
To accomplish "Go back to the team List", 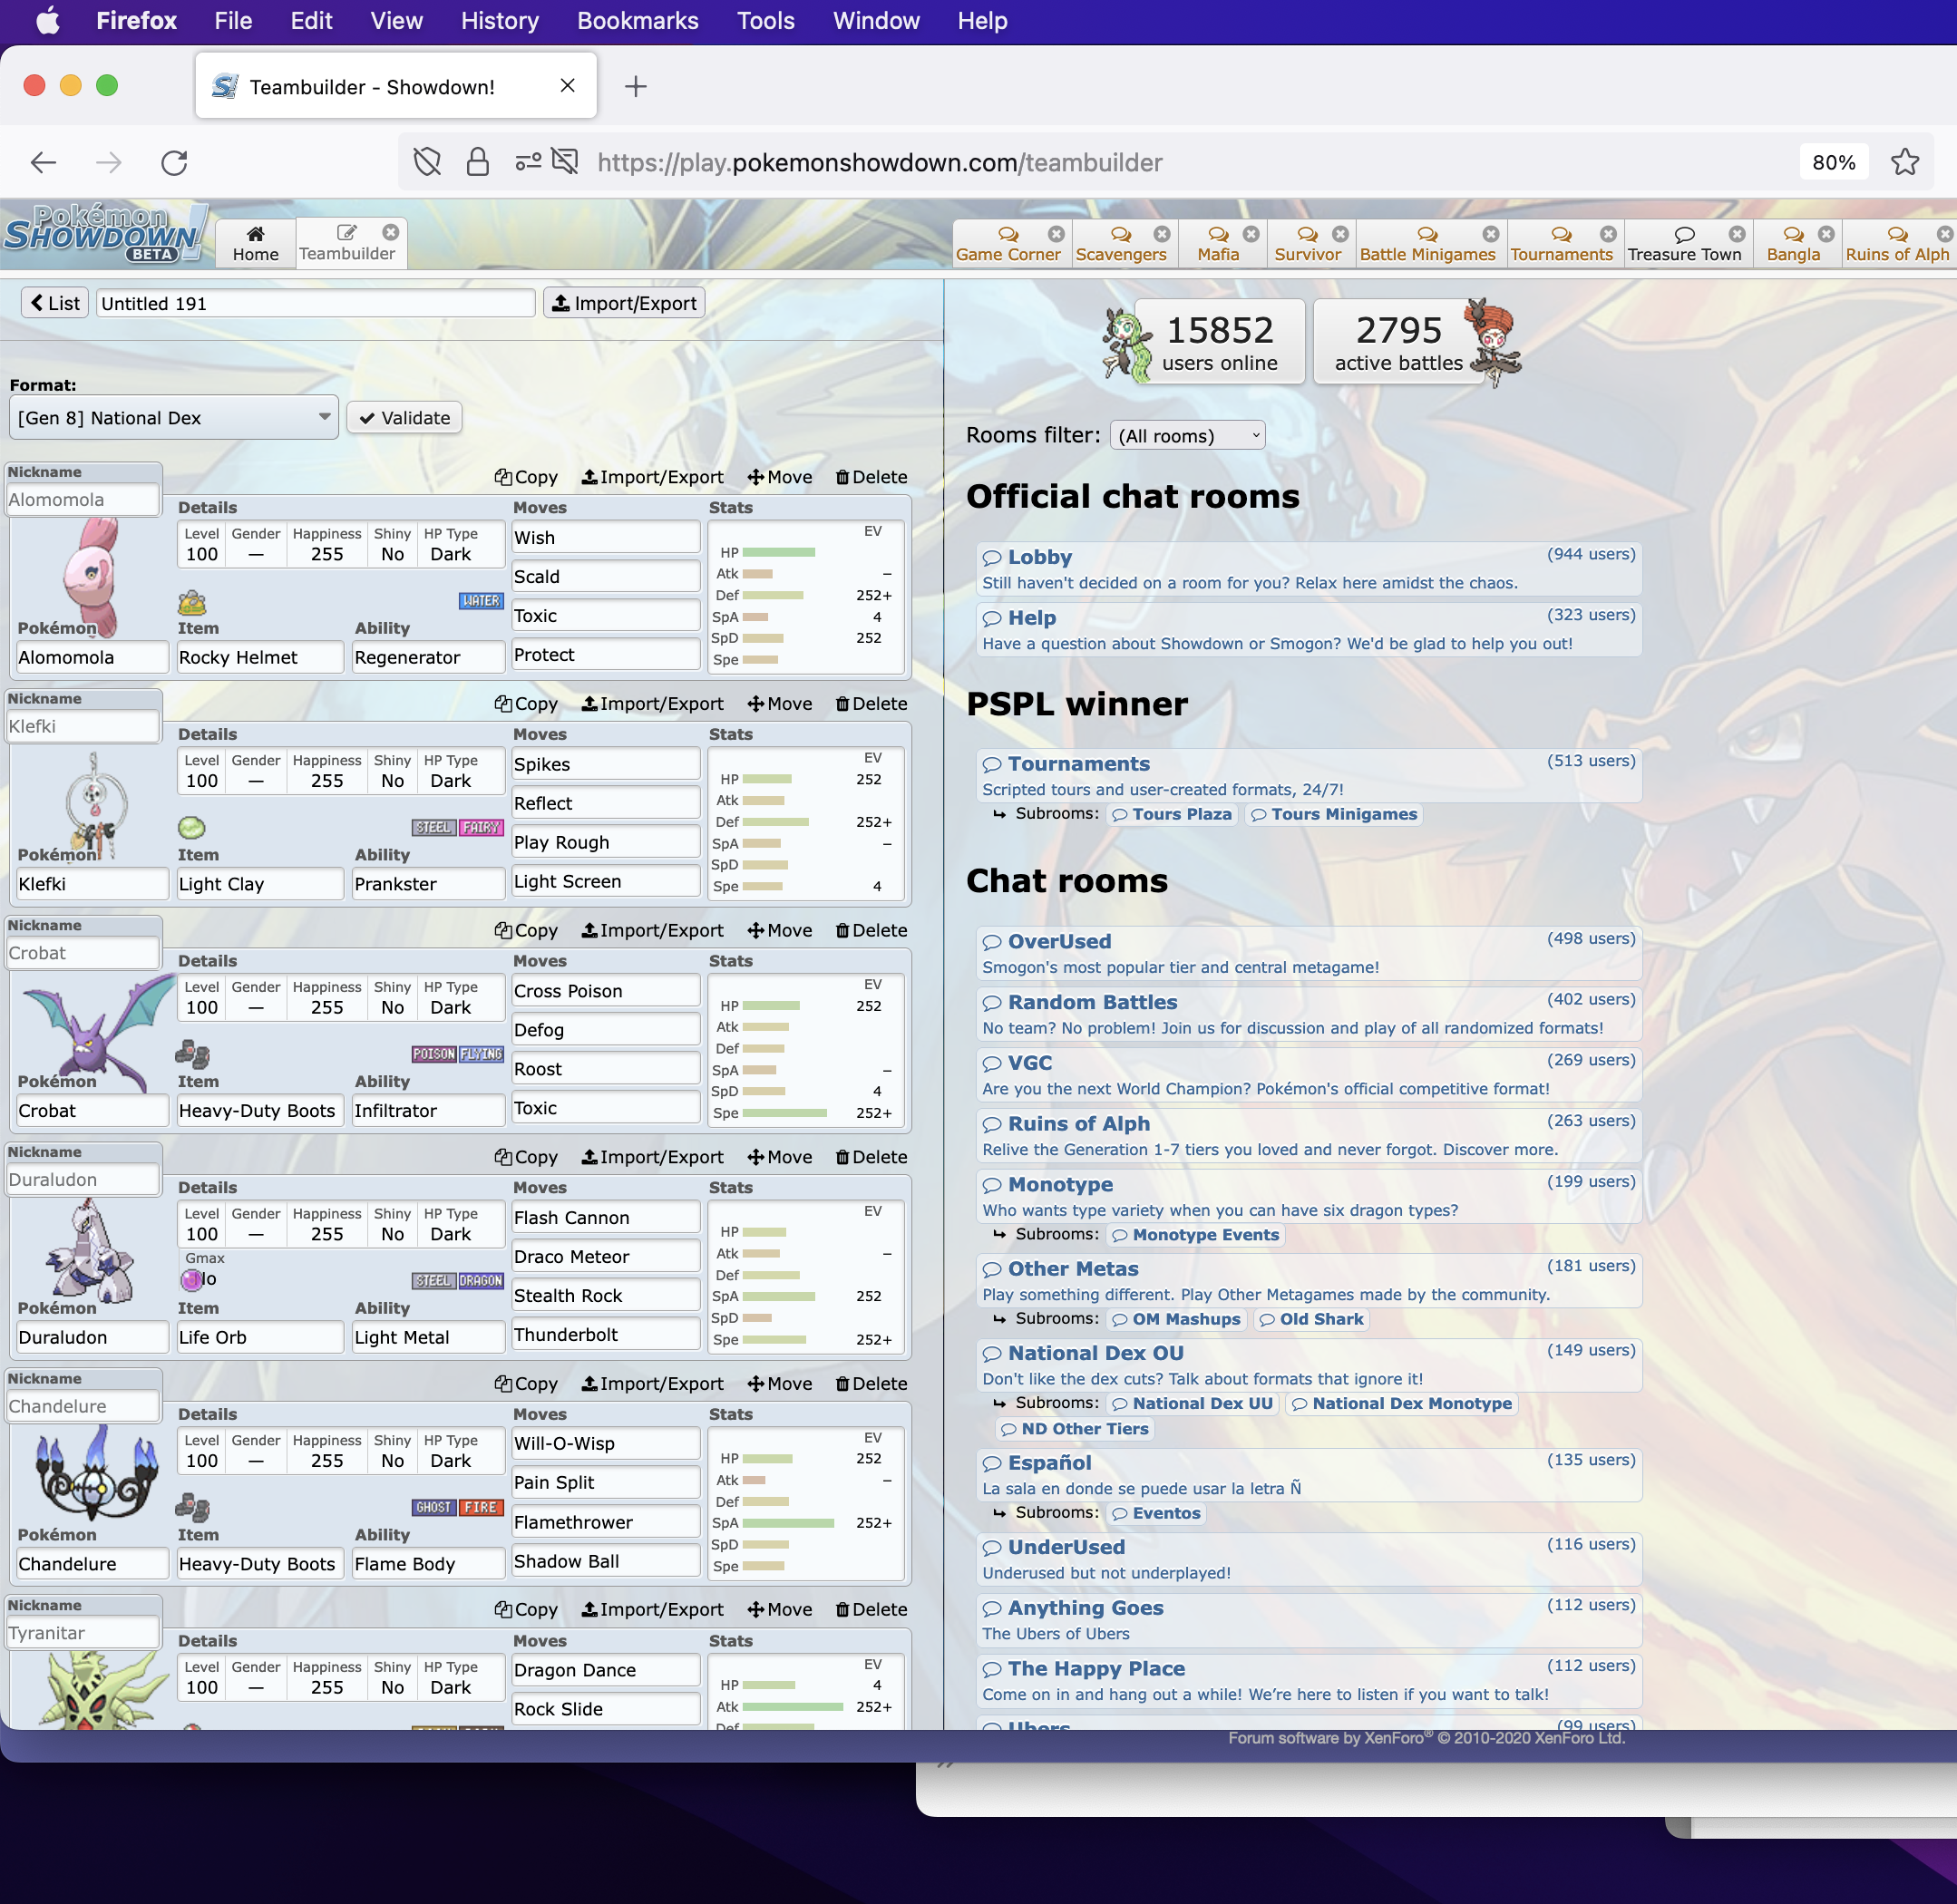I will 55,303.
